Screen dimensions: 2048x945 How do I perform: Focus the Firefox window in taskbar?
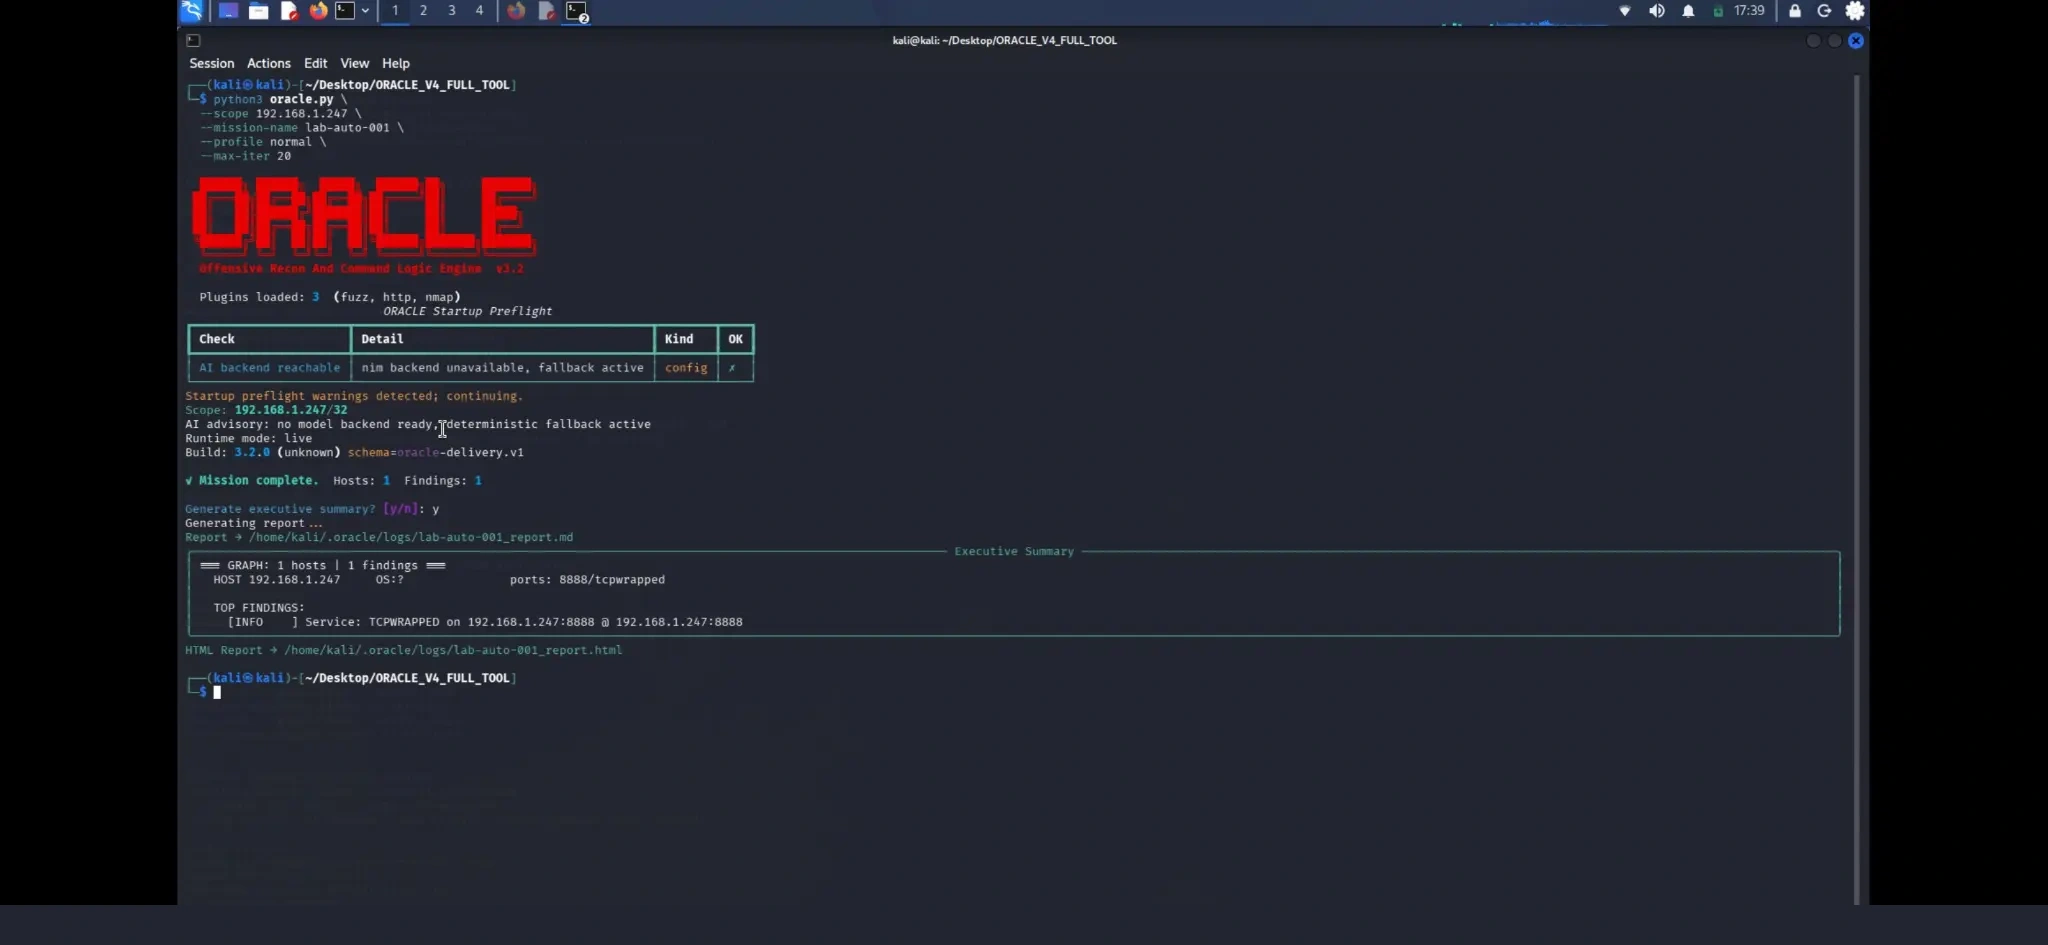pos(516,11)
